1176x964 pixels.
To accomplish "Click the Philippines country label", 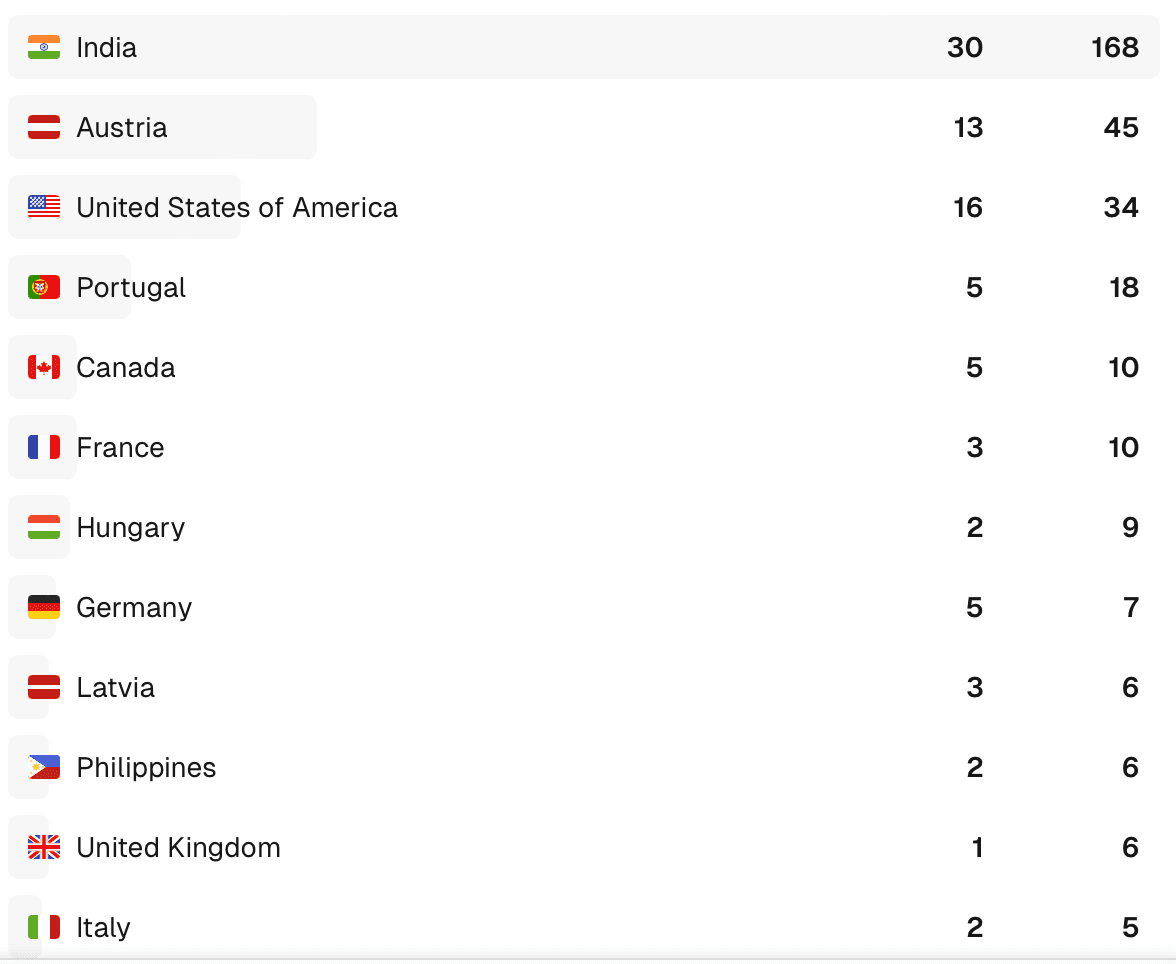I will (146, 767).
